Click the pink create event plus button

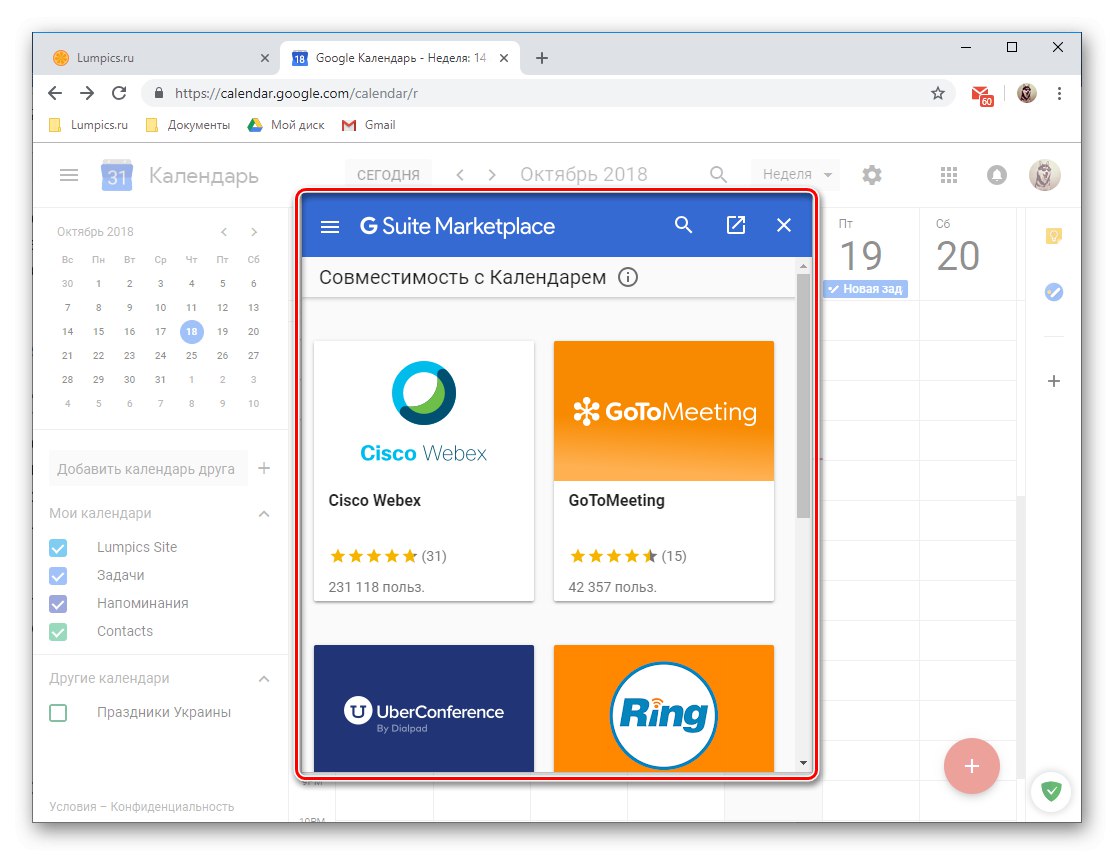coord(971,765)
